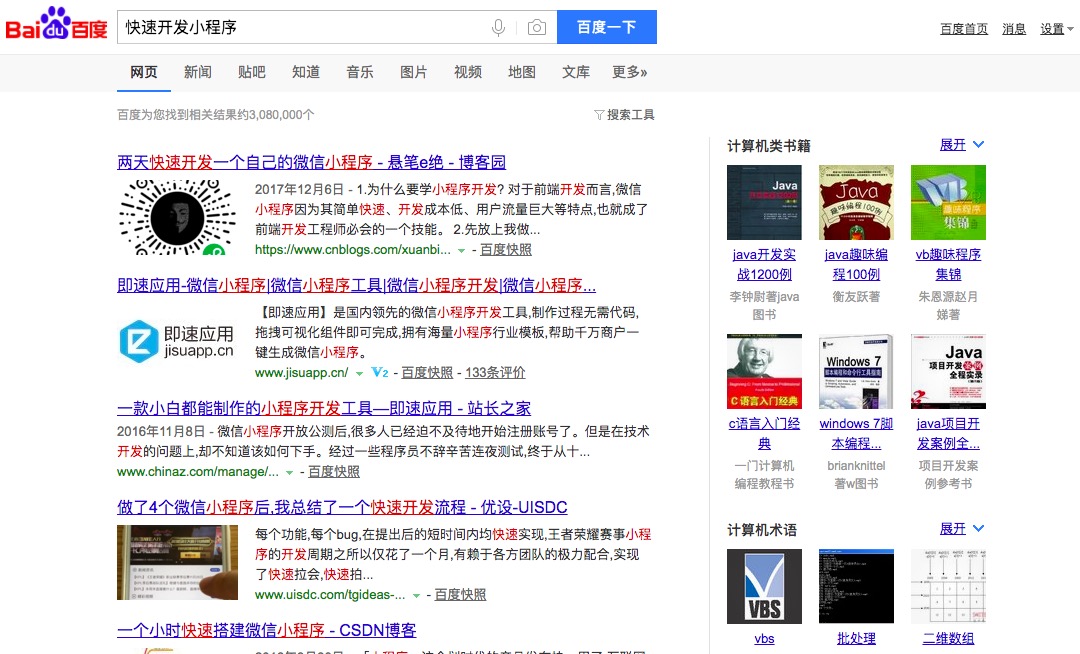This screenshot has width=1080, height=654.
Task: Open the 更多» search categories
Action: (x=630, y=72)
